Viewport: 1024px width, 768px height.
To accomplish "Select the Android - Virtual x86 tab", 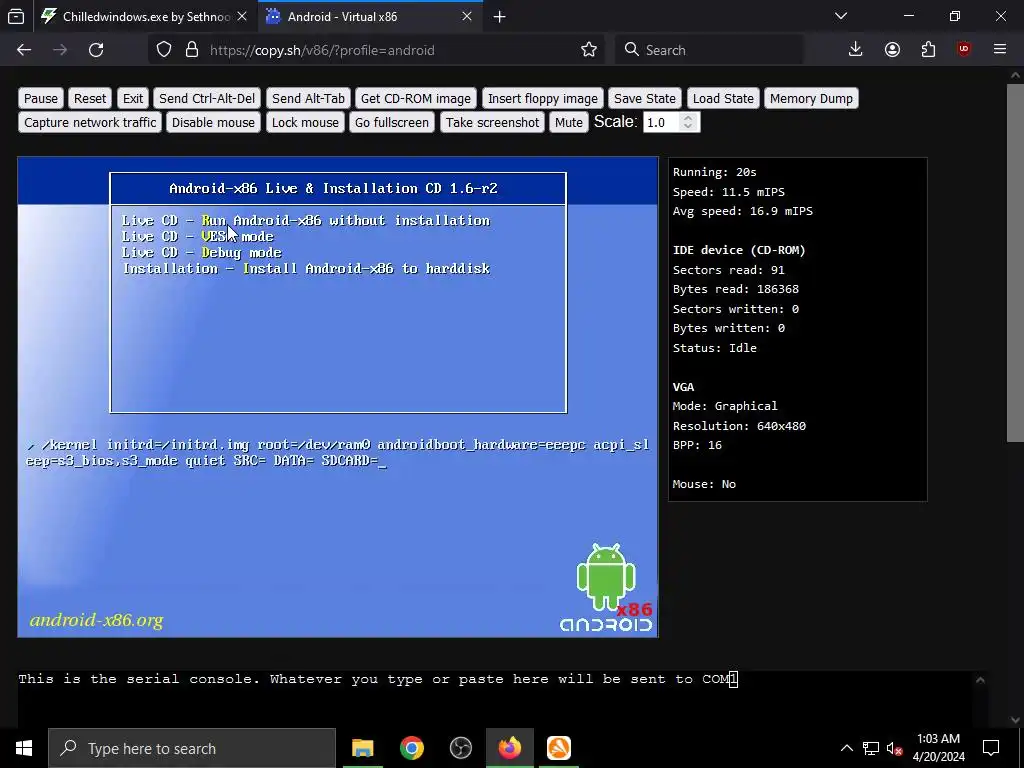I will pos(370,17).
